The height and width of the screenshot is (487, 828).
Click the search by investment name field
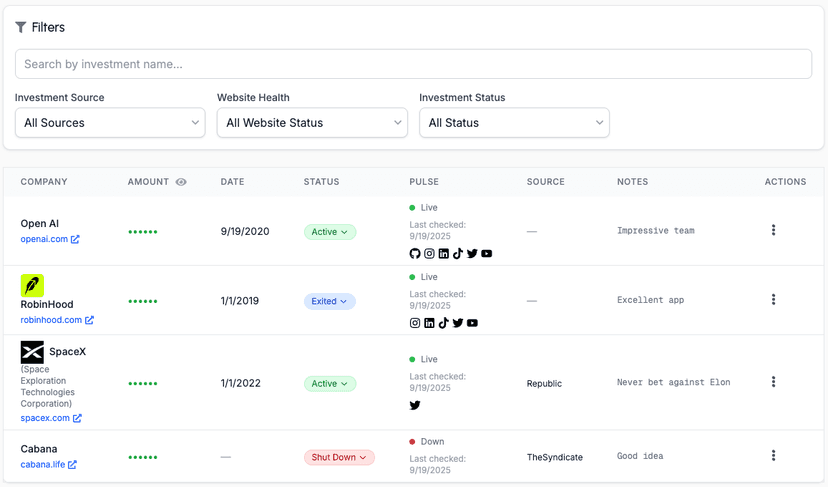click(413, 64)
